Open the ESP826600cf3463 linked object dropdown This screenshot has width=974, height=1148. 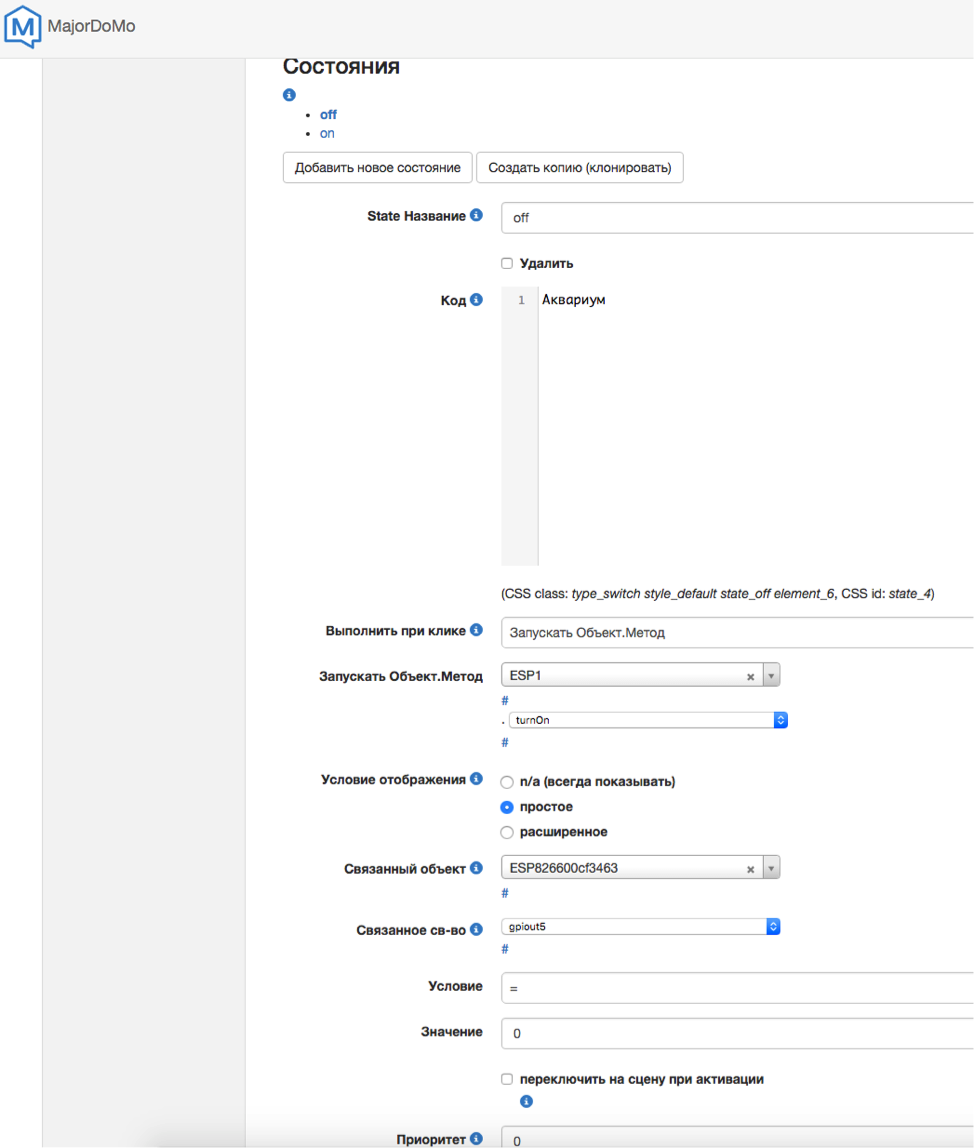pos(770,868)
